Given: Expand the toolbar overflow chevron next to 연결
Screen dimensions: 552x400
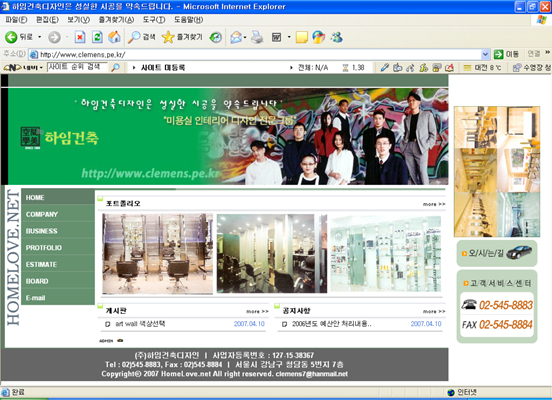Looking at the screenshot, I should (548, 52).
